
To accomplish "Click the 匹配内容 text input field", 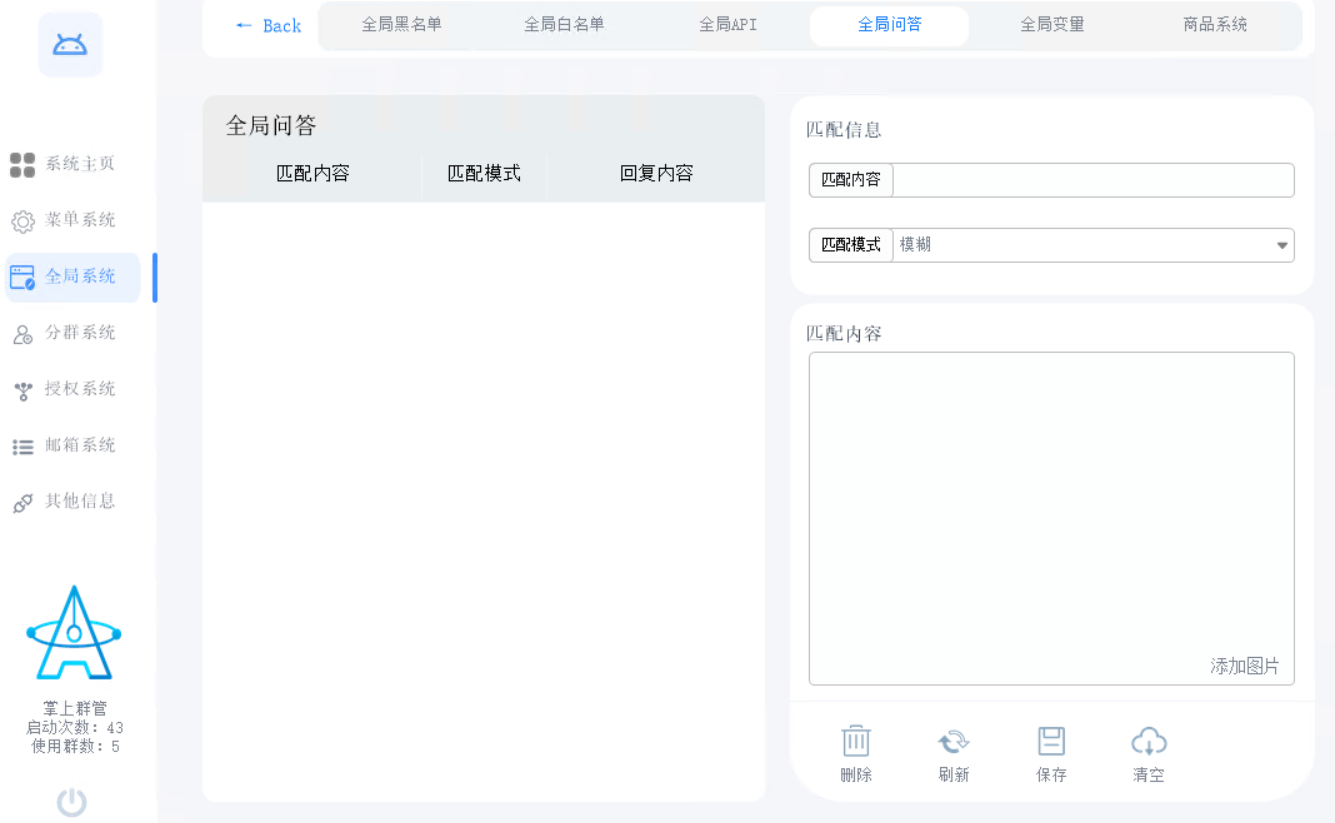I will pyautogui.click(x=1093, y=180).
